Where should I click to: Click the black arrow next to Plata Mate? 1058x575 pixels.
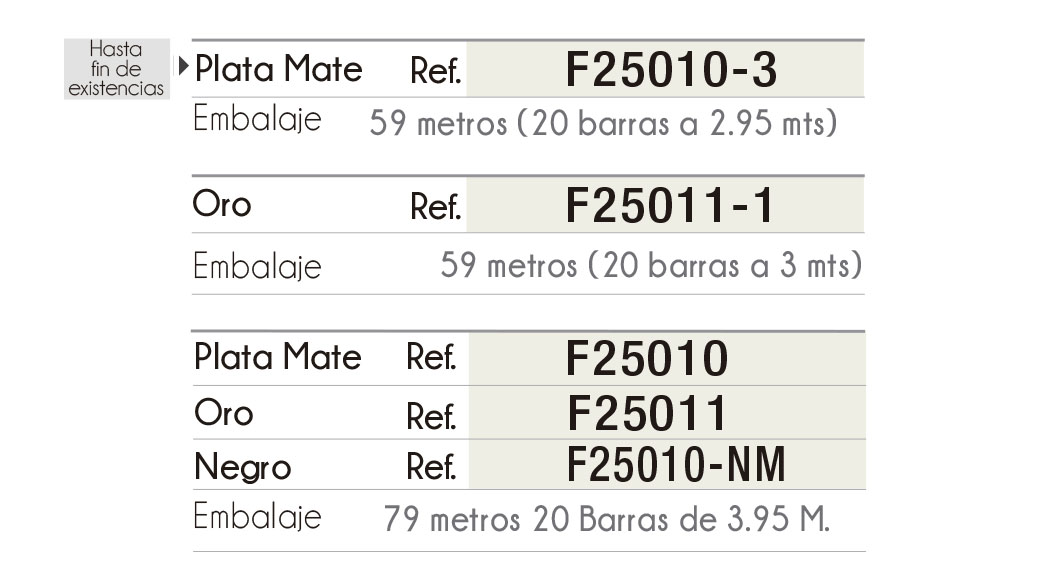[183, 68]
